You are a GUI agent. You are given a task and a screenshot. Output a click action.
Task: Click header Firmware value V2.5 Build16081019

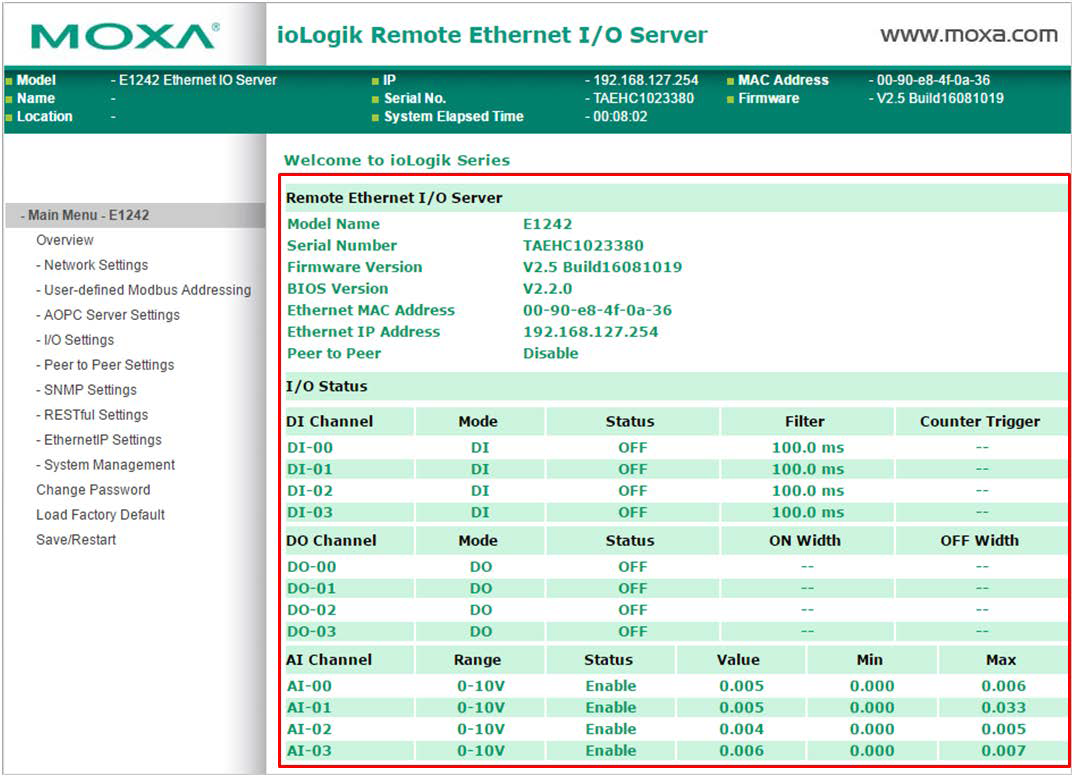point(940,98)
